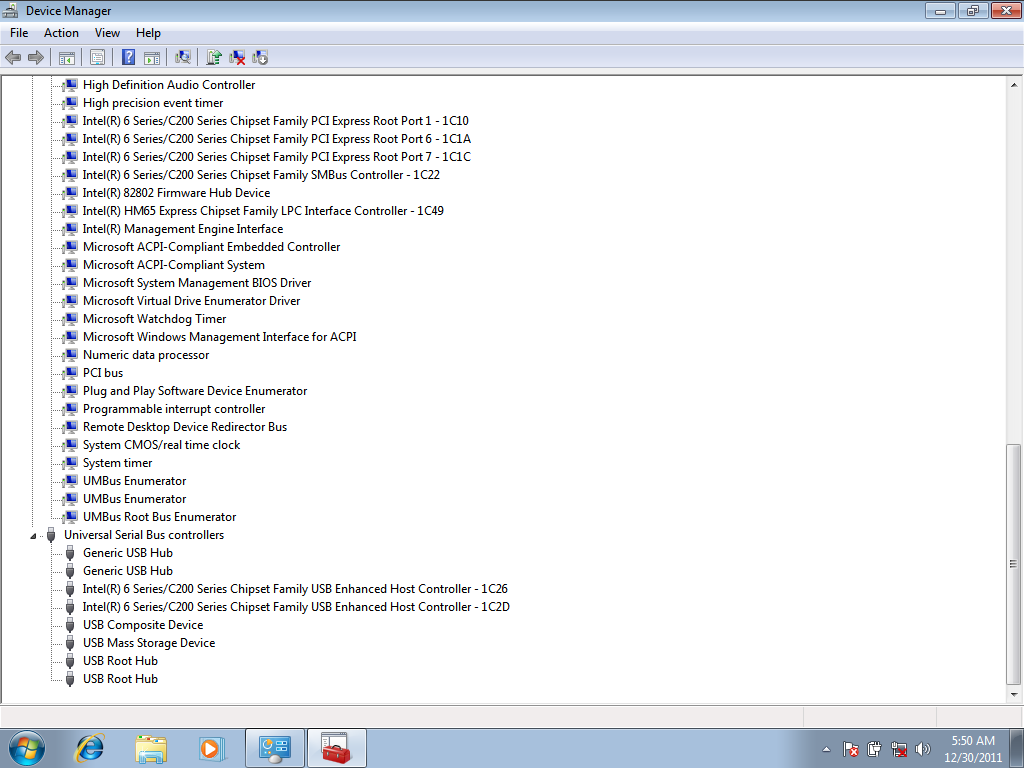This screenshot has width=1024, height=768.
Task: Collapse the Universal Serial Bus controllers node
Action: 33,536
